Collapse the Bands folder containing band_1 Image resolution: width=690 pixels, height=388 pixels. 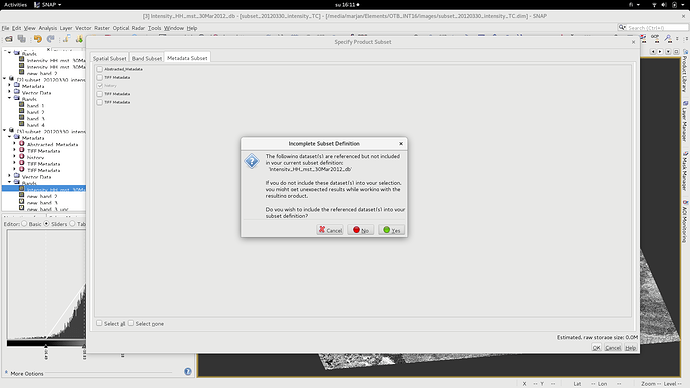(10, 99)
